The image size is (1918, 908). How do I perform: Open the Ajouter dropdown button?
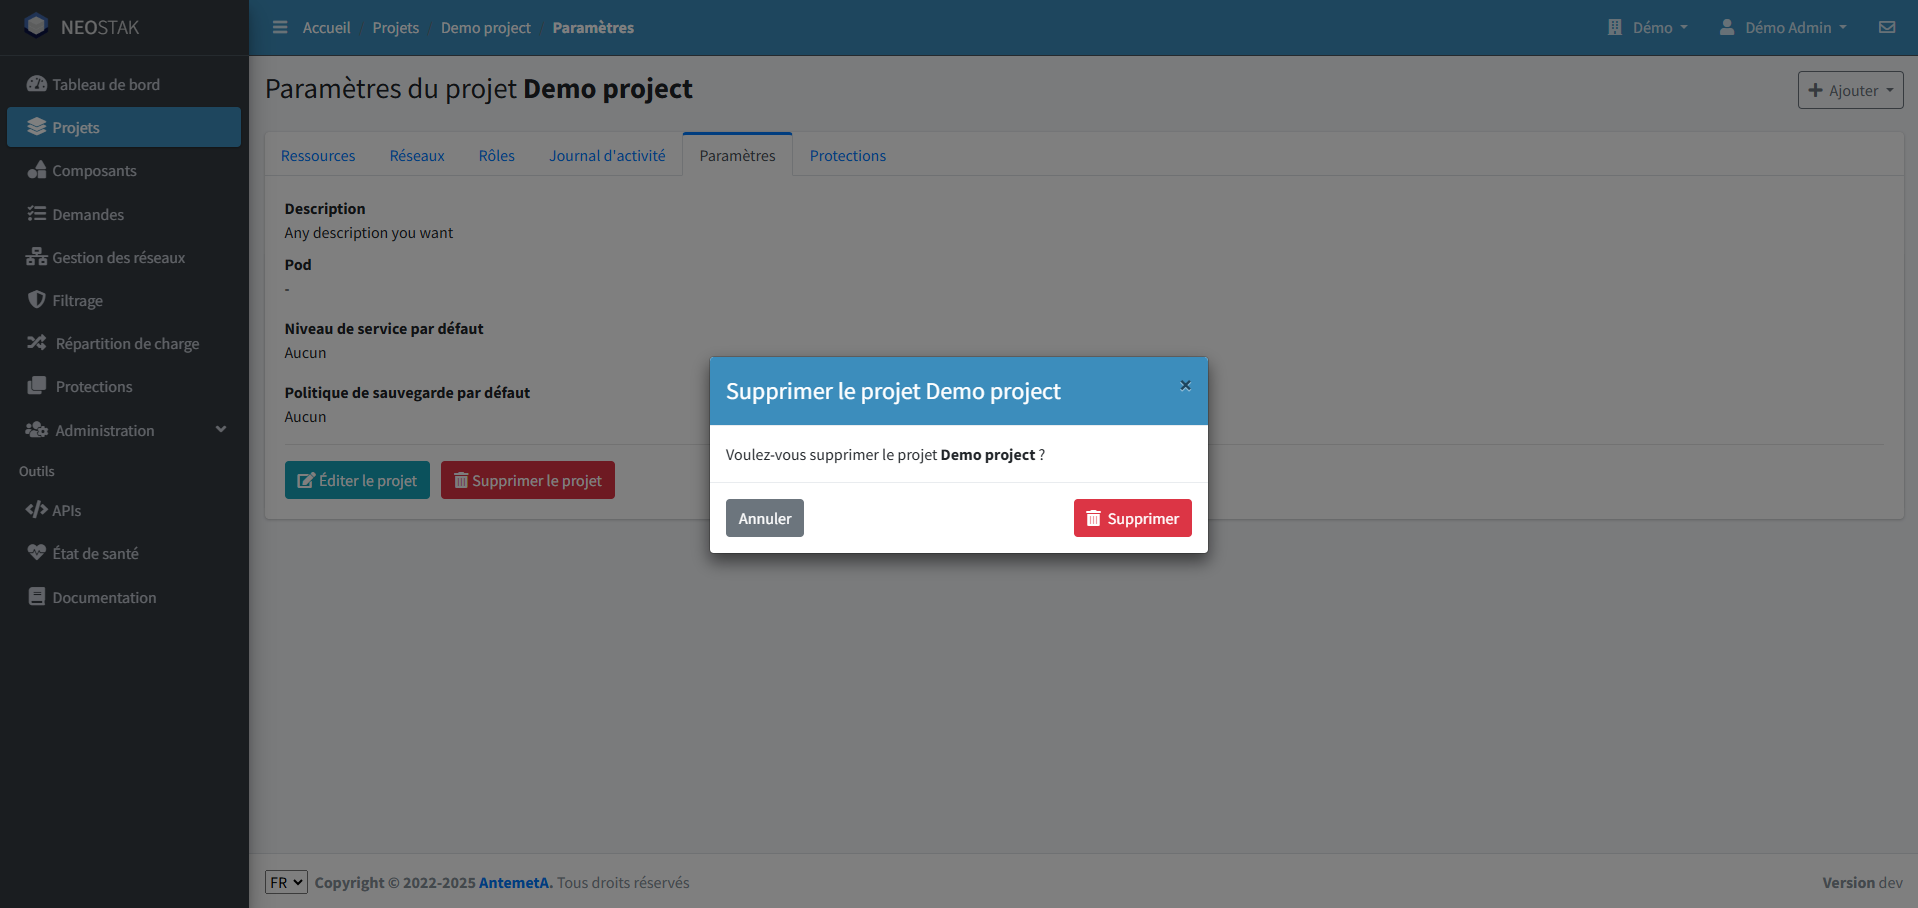pyautogui.click(x=1849, y=90)
